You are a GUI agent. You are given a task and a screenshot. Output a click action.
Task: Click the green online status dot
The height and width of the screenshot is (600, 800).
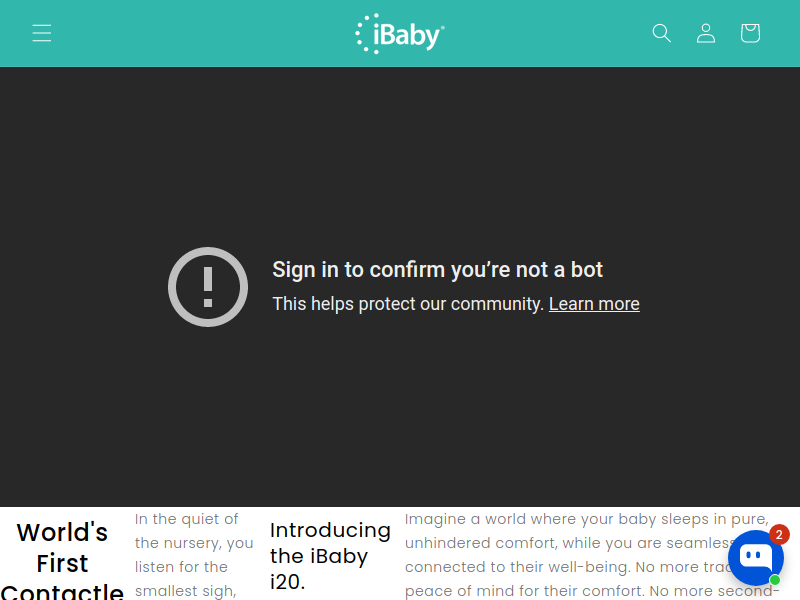click(x=774, y=580)
